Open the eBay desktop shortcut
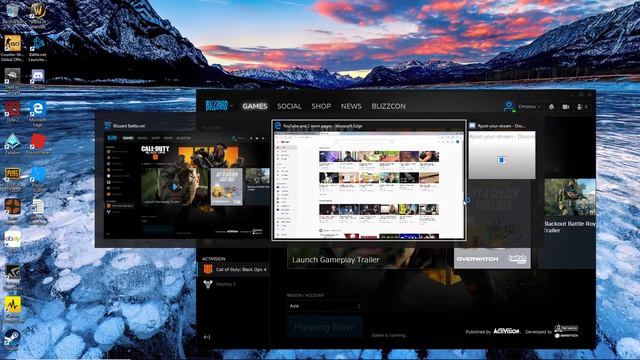Screen dimensions: 640x360 point(12,241)
